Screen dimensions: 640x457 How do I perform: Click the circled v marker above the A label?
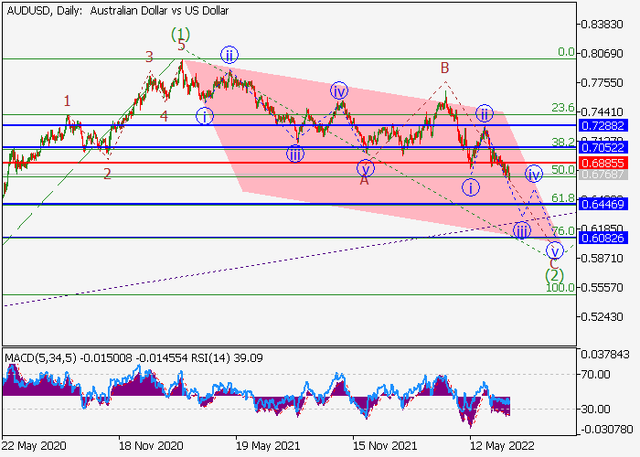tap(364, 167)
